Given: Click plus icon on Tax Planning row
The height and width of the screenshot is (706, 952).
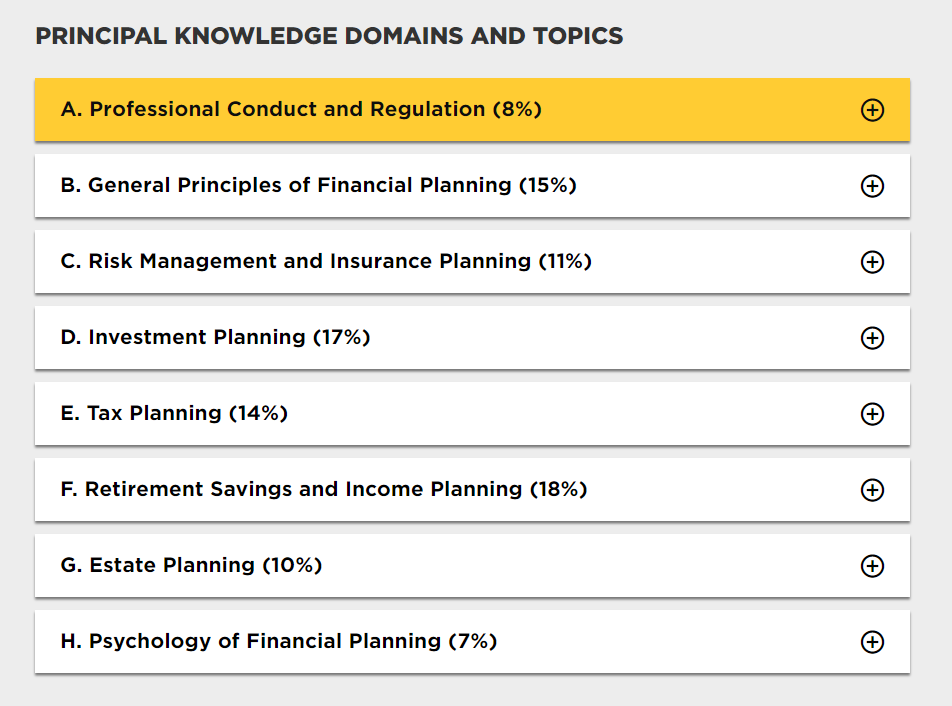Looking at the screenshot, I should (x=872, y=413).
